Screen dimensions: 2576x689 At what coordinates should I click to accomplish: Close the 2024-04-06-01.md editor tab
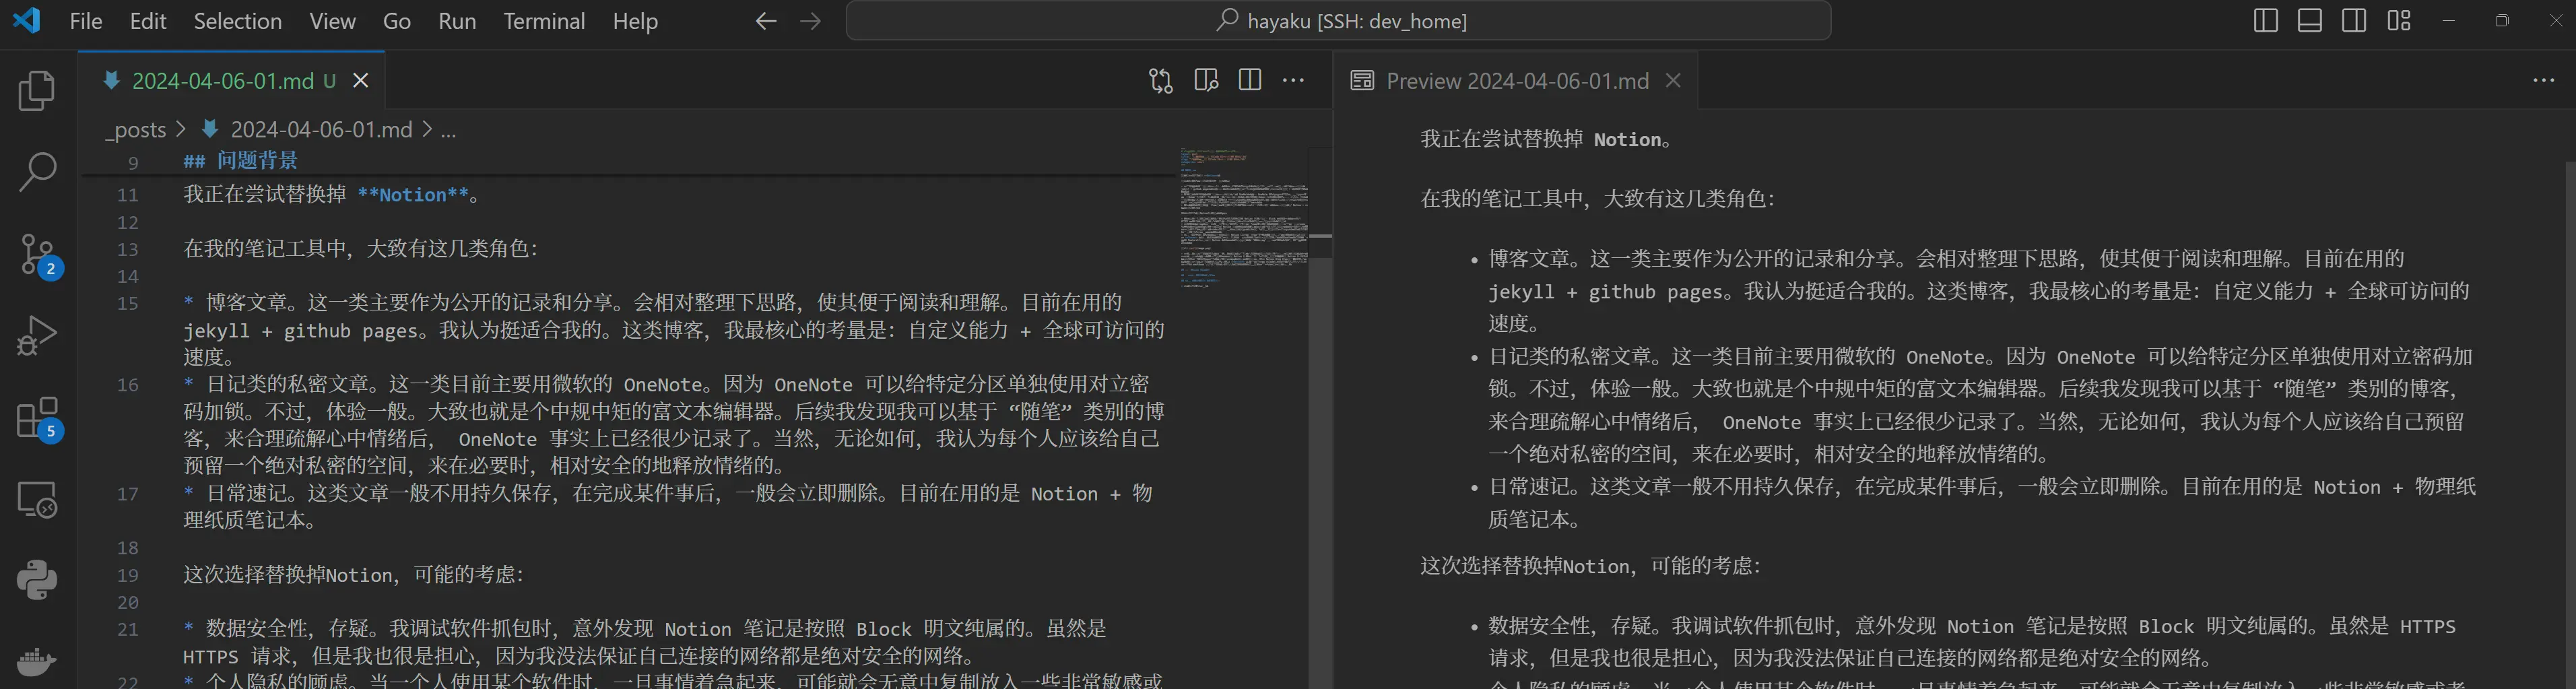click(x=361, y=81)
